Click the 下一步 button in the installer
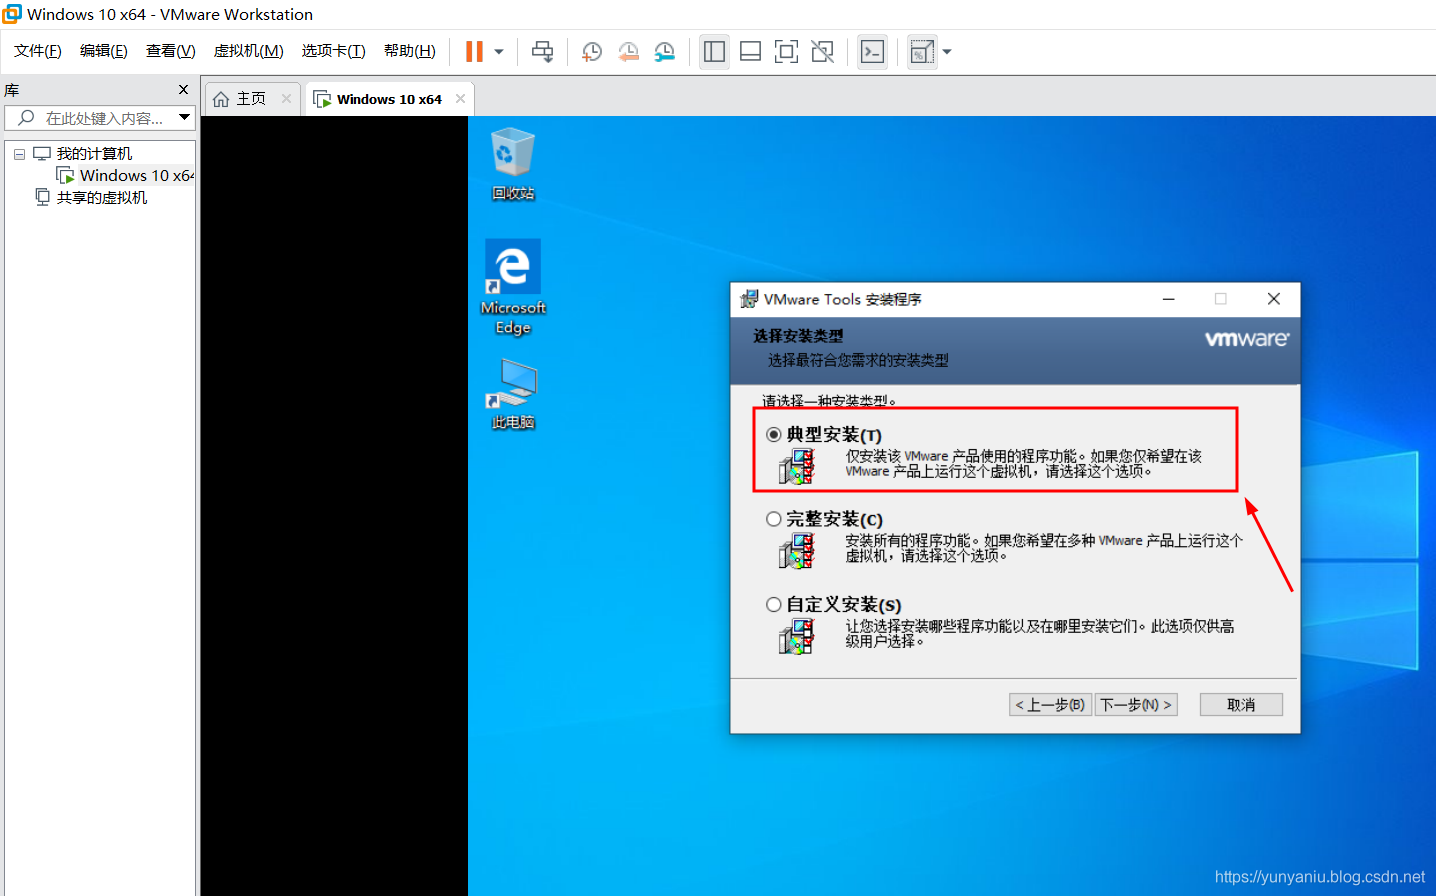Viewport: 1436px width, 896px height. [1136, 704]
